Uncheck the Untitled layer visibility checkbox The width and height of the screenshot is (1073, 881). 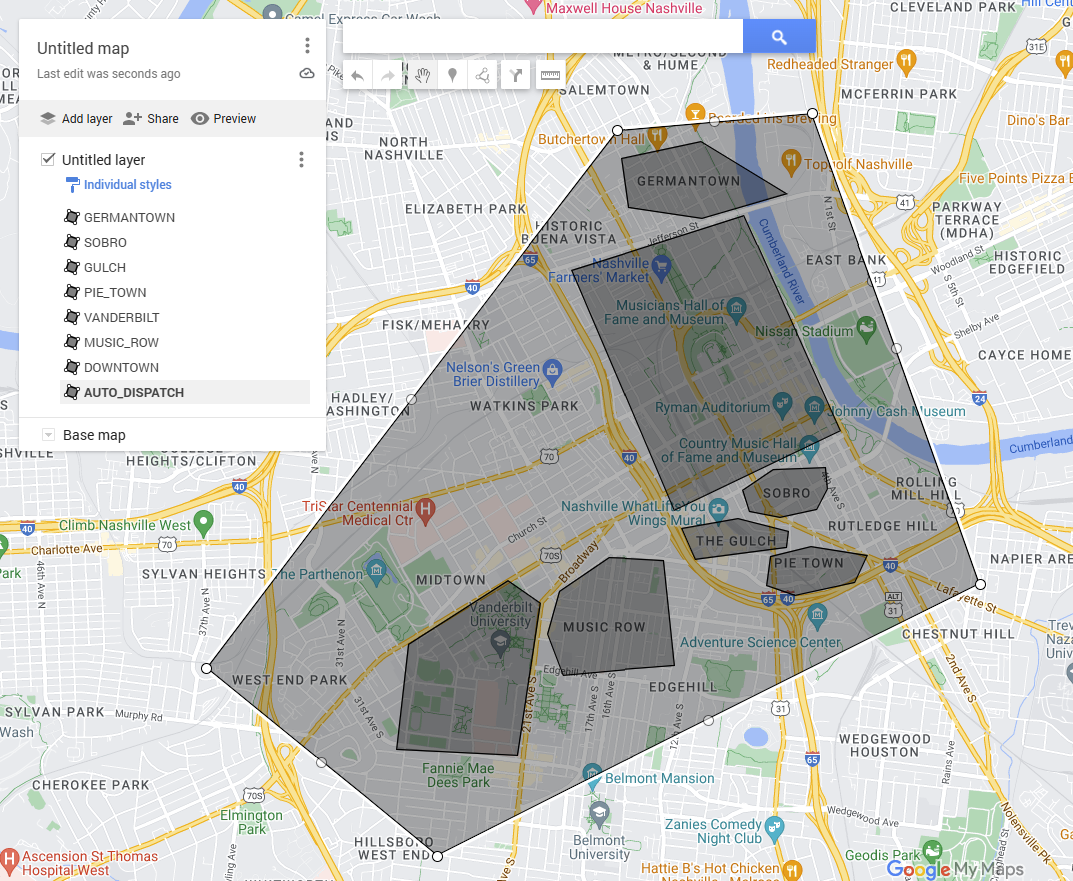[49, 159]
